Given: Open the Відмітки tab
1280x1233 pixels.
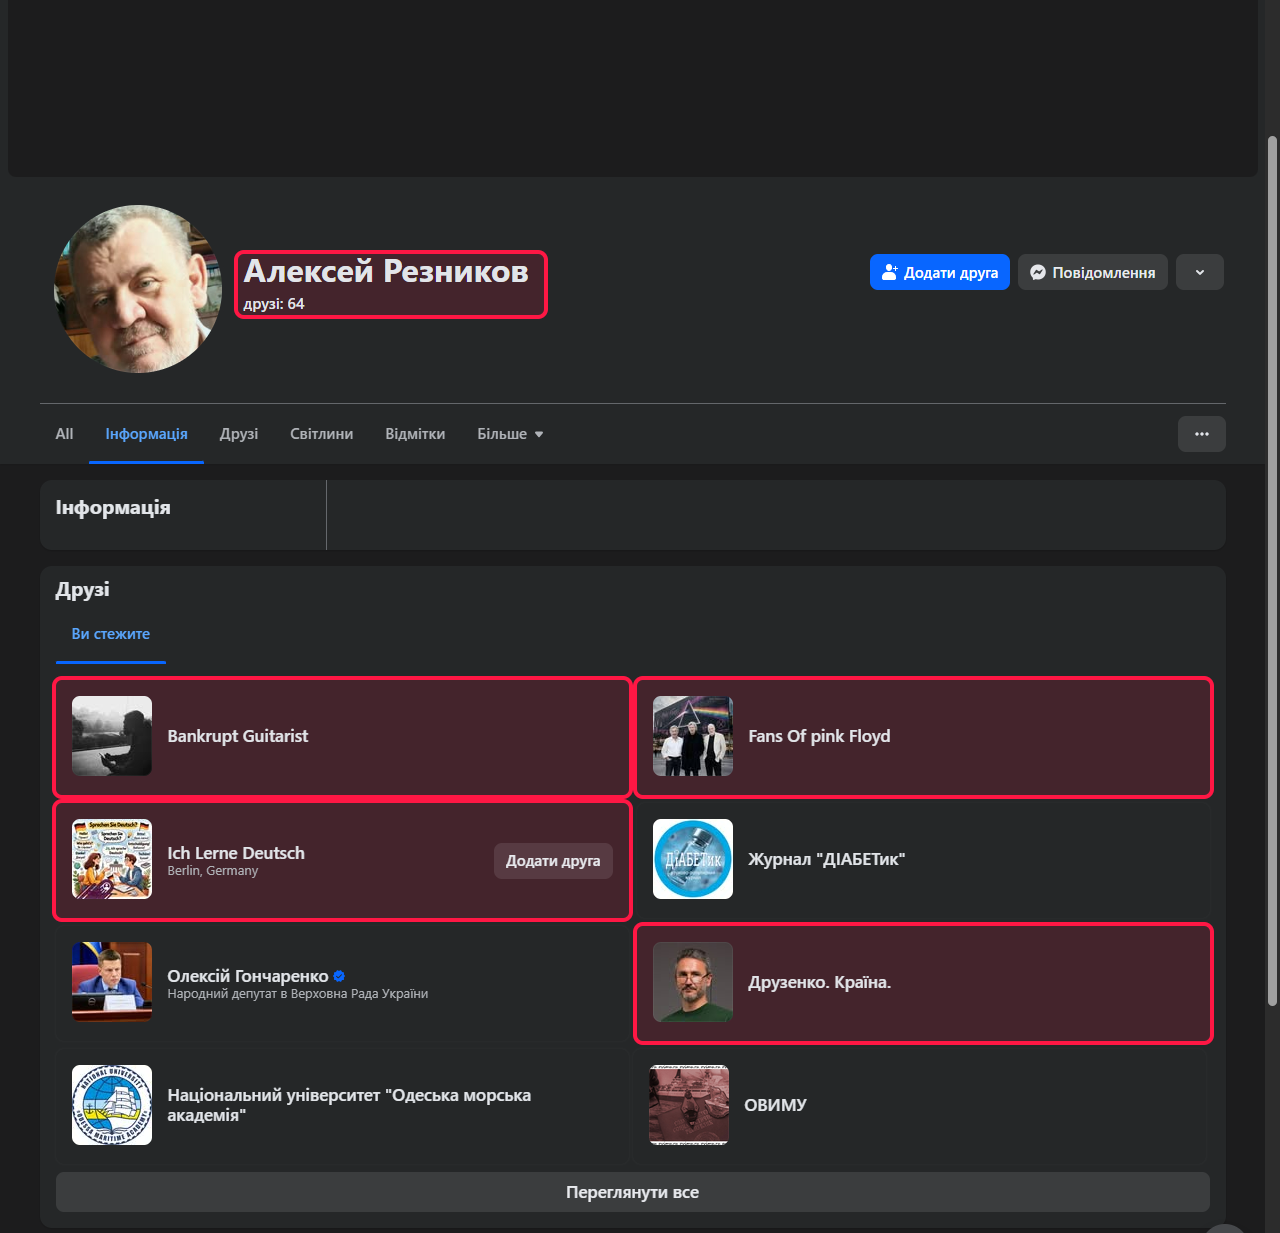Looking at the screenshot, I should click(415, 434).
